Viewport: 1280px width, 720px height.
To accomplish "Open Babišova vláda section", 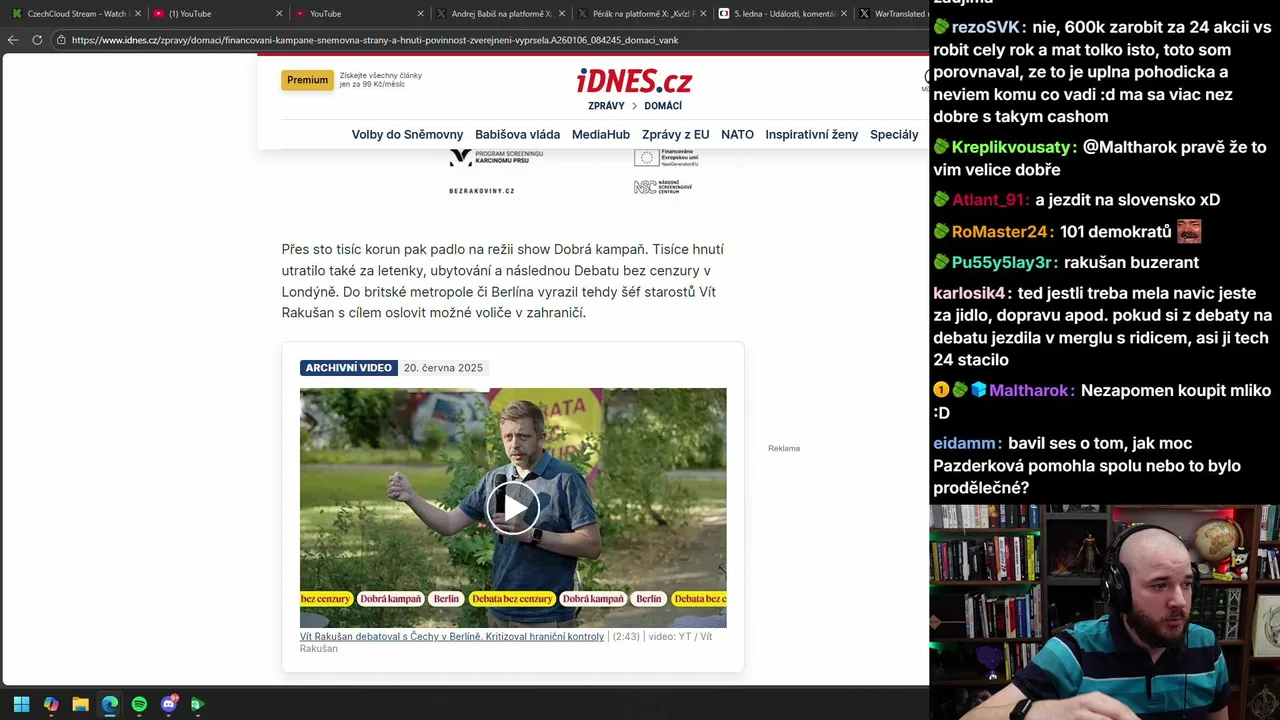I will coord(517,134).
